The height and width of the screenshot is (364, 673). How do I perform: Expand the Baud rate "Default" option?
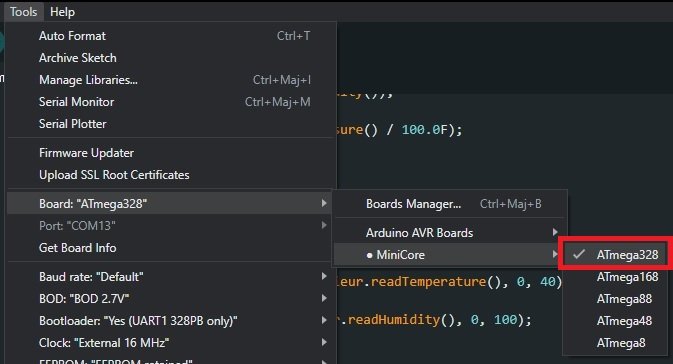coord(170,276)
